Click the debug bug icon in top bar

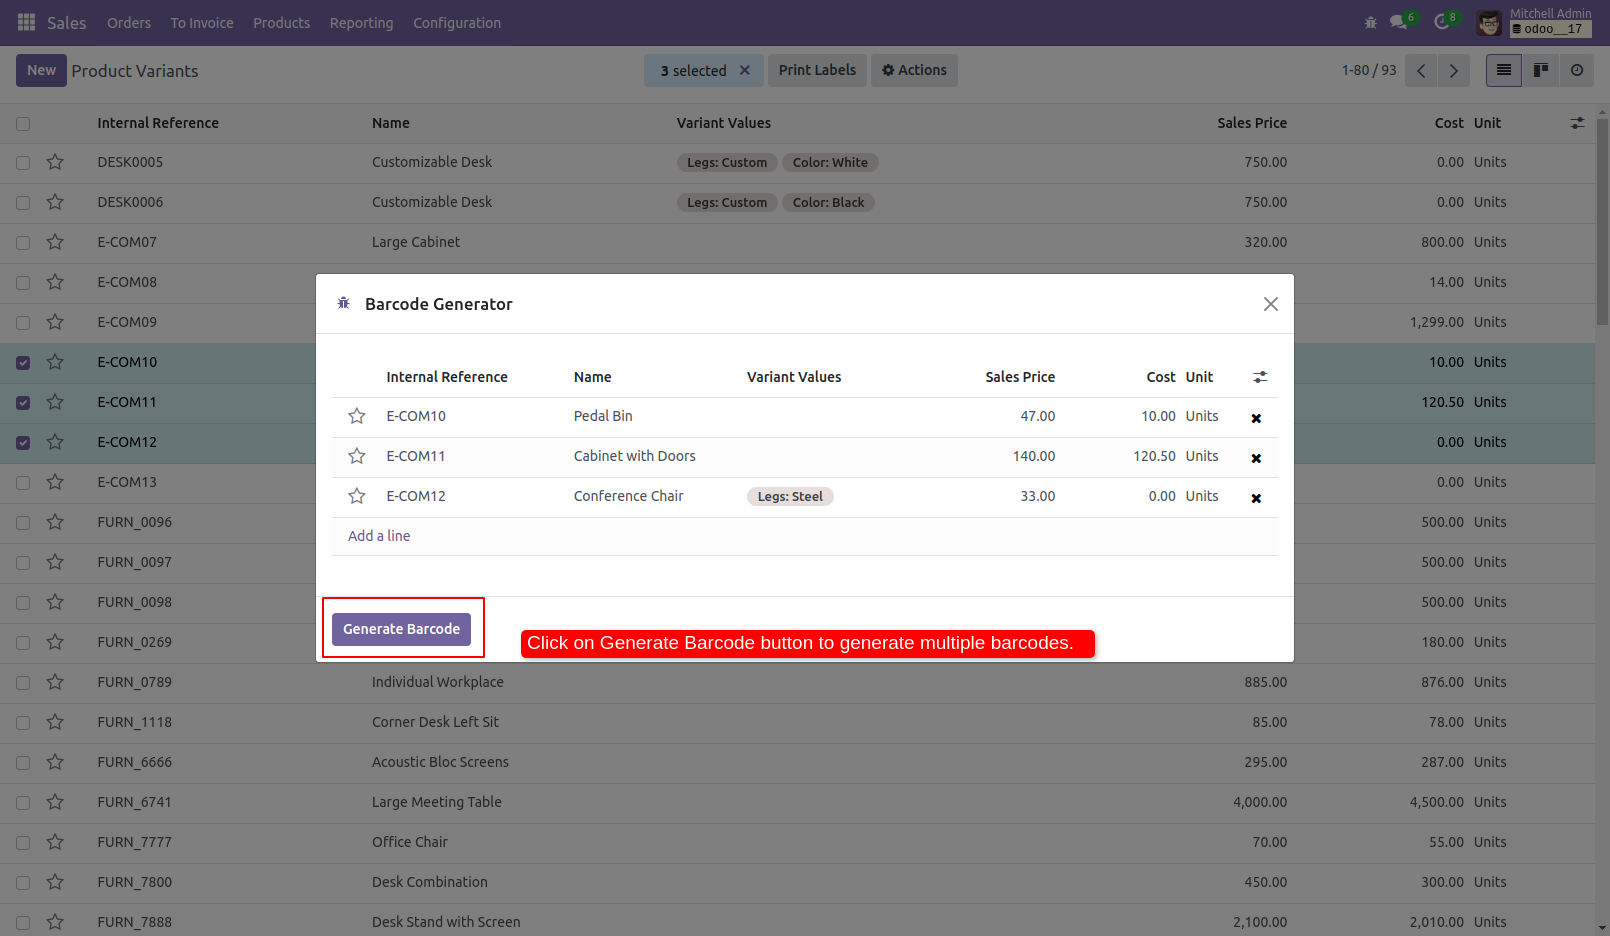point(1370,22)
